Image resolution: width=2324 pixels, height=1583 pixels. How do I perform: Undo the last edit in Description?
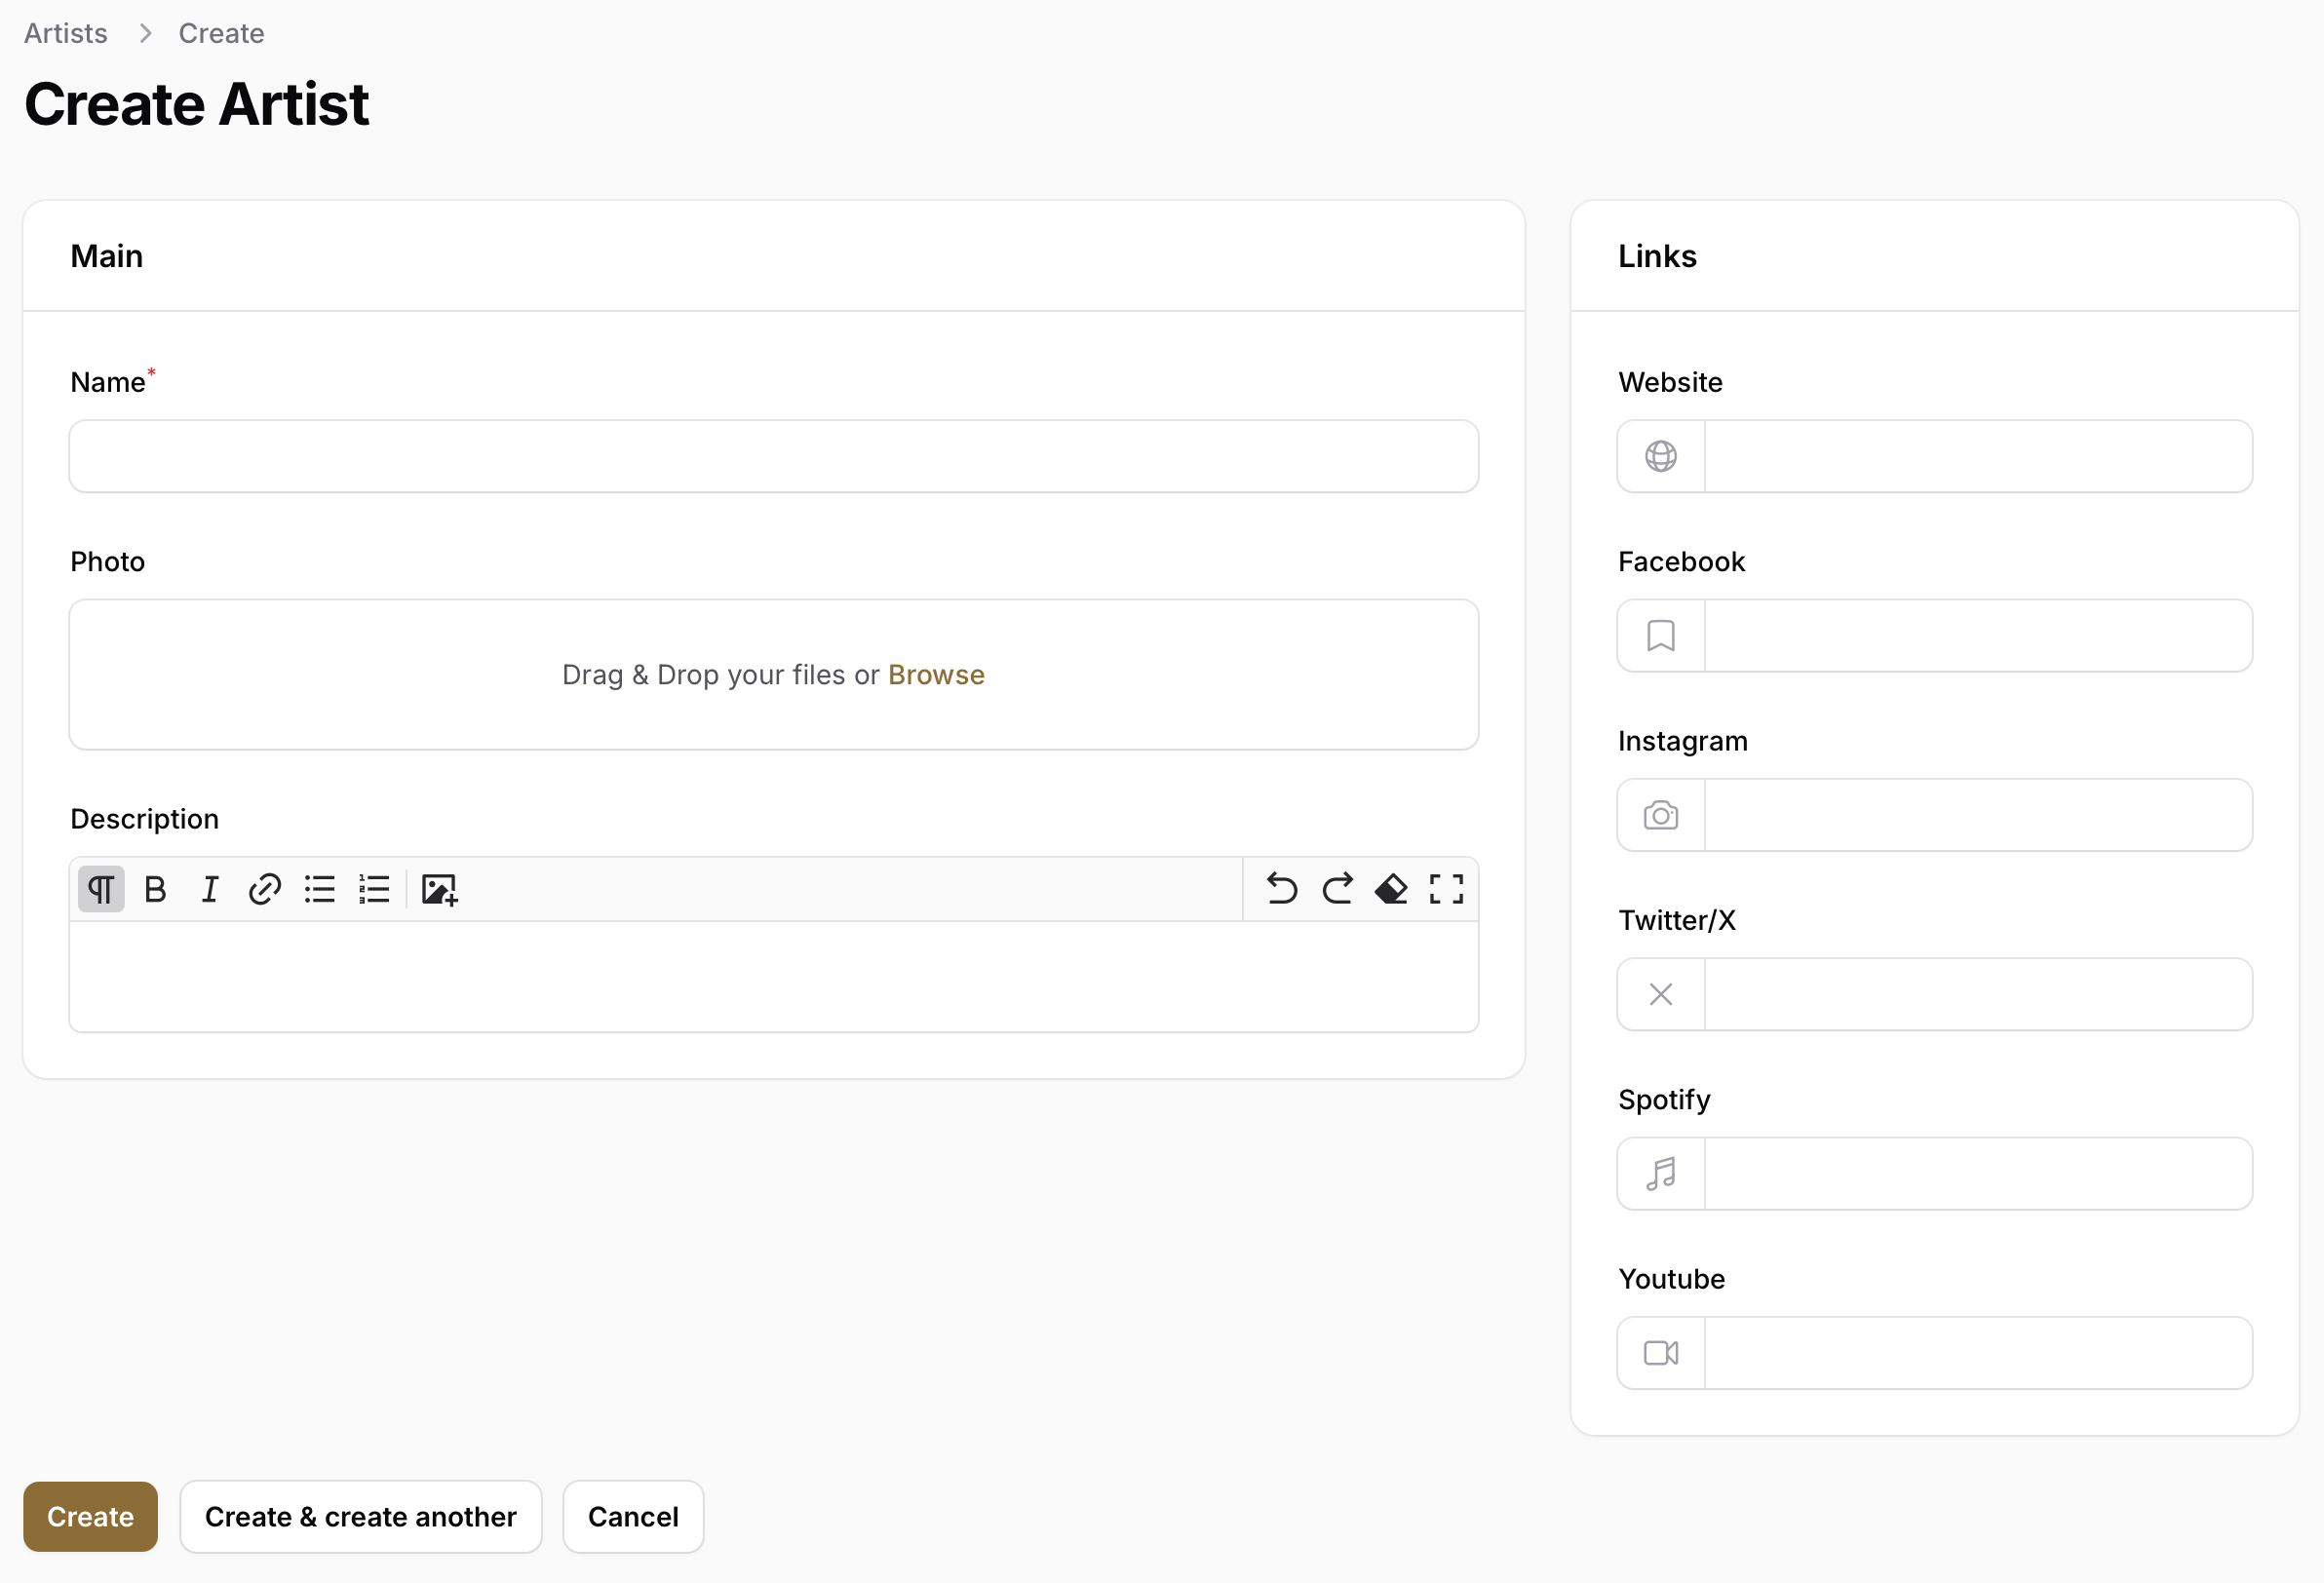(1282, 889)
